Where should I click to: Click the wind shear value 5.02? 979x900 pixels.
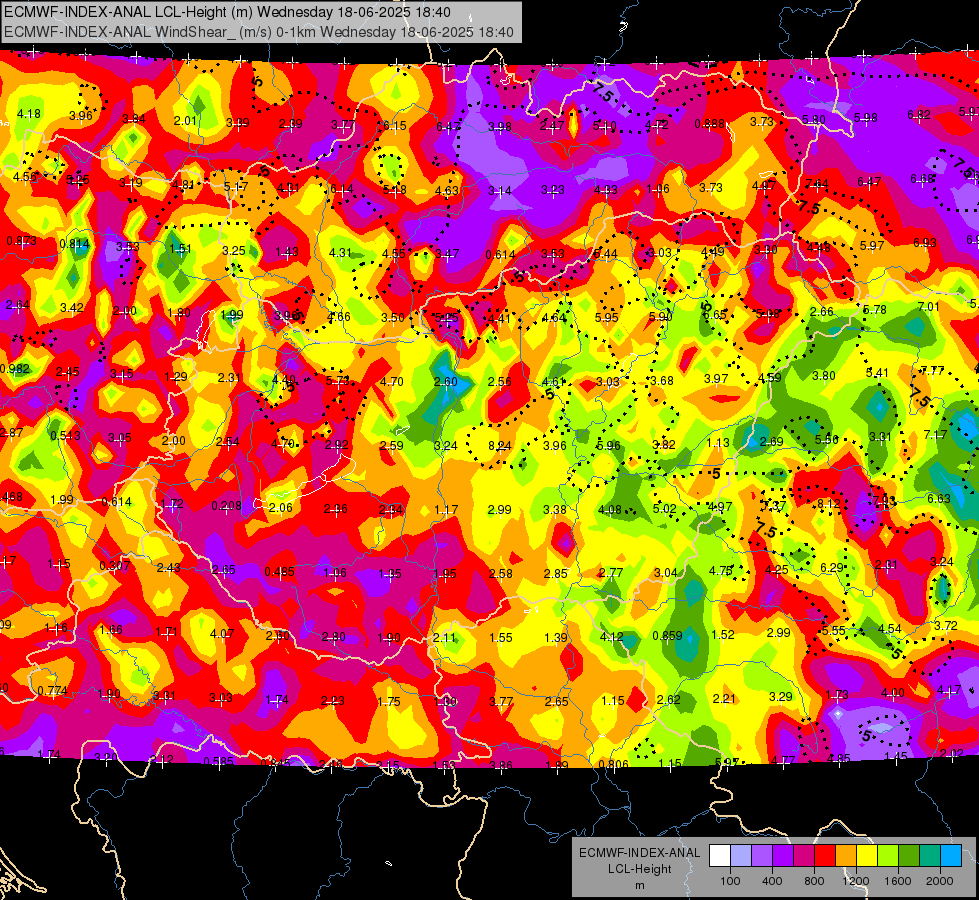(x=664, y=508)
